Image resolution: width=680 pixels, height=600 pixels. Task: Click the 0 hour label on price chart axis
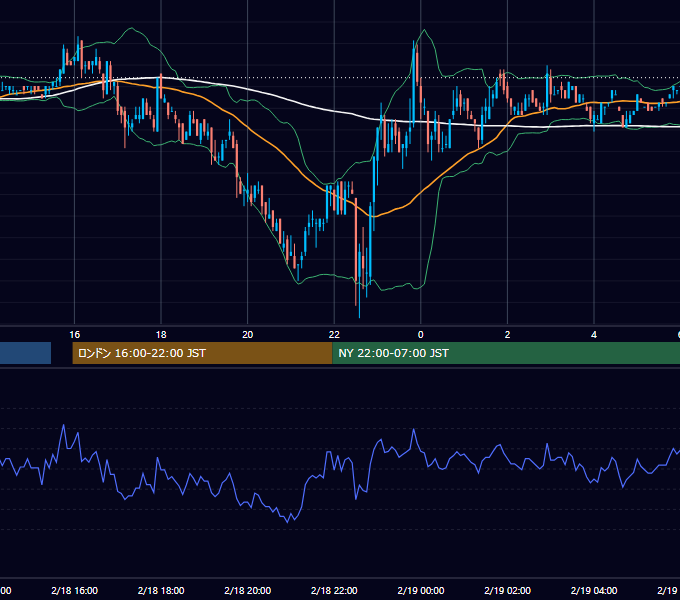420,335
